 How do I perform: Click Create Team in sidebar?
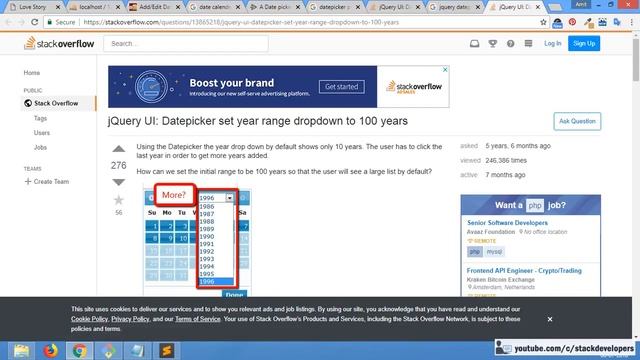pyautogui.click(x=47, y=182)
